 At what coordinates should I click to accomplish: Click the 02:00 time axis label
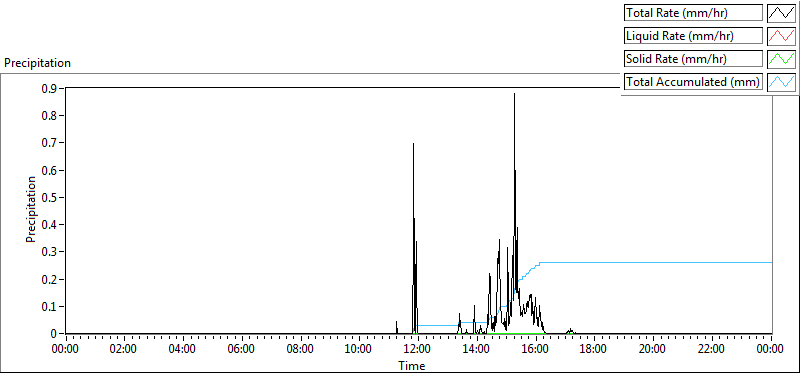click(x=124, y=350)
